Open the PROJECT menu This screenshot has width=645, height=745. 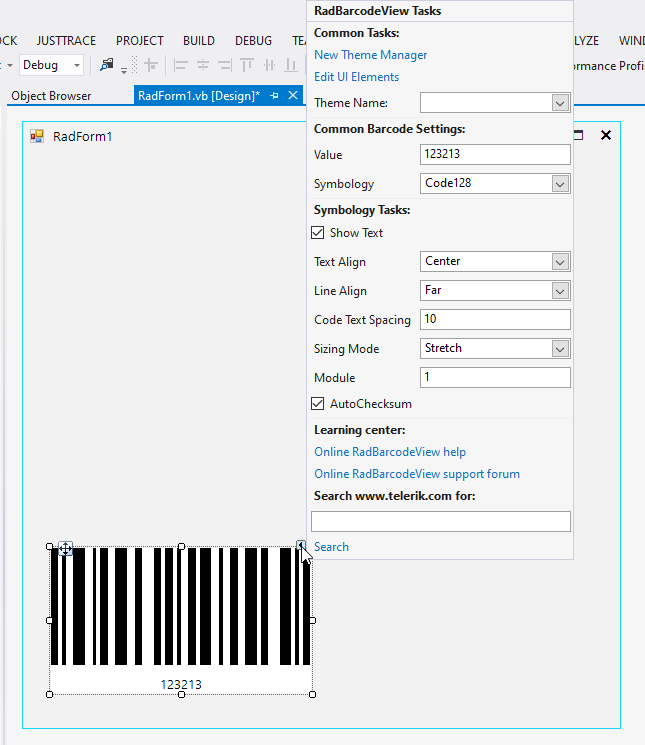coord(140,41)
